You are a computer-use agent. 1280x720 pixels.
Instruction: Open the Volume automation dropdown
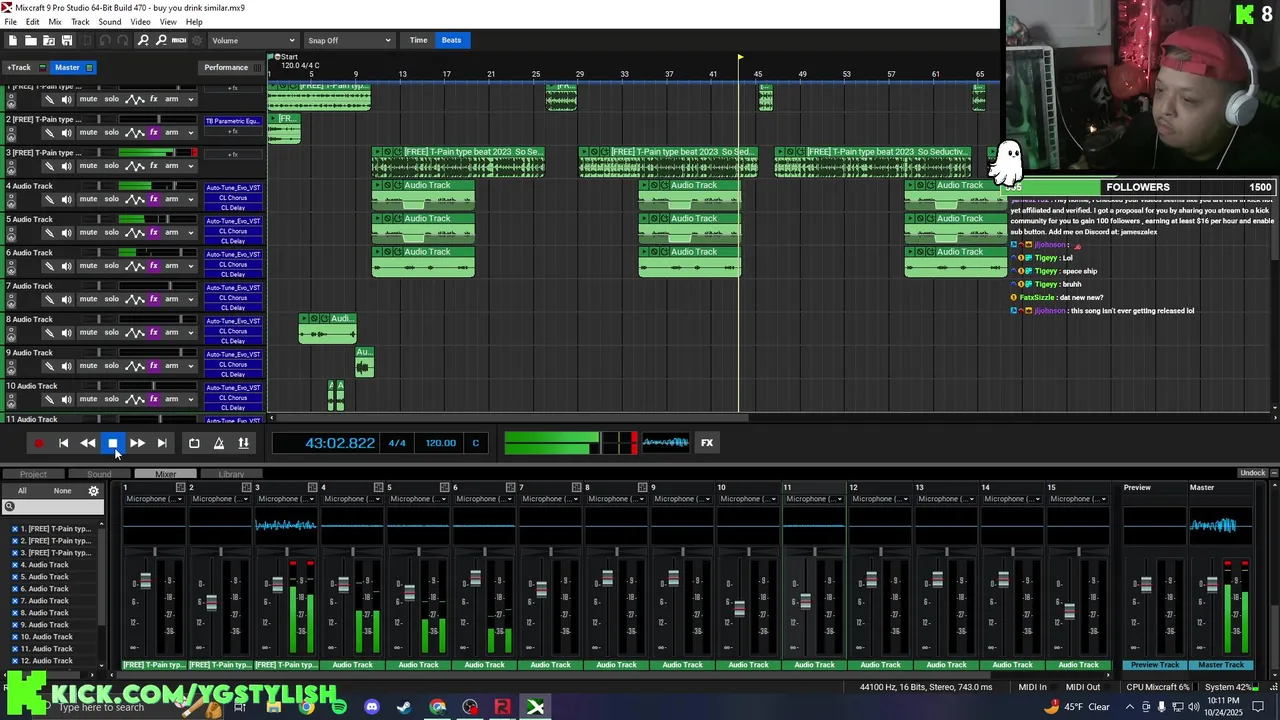point(253,40)
